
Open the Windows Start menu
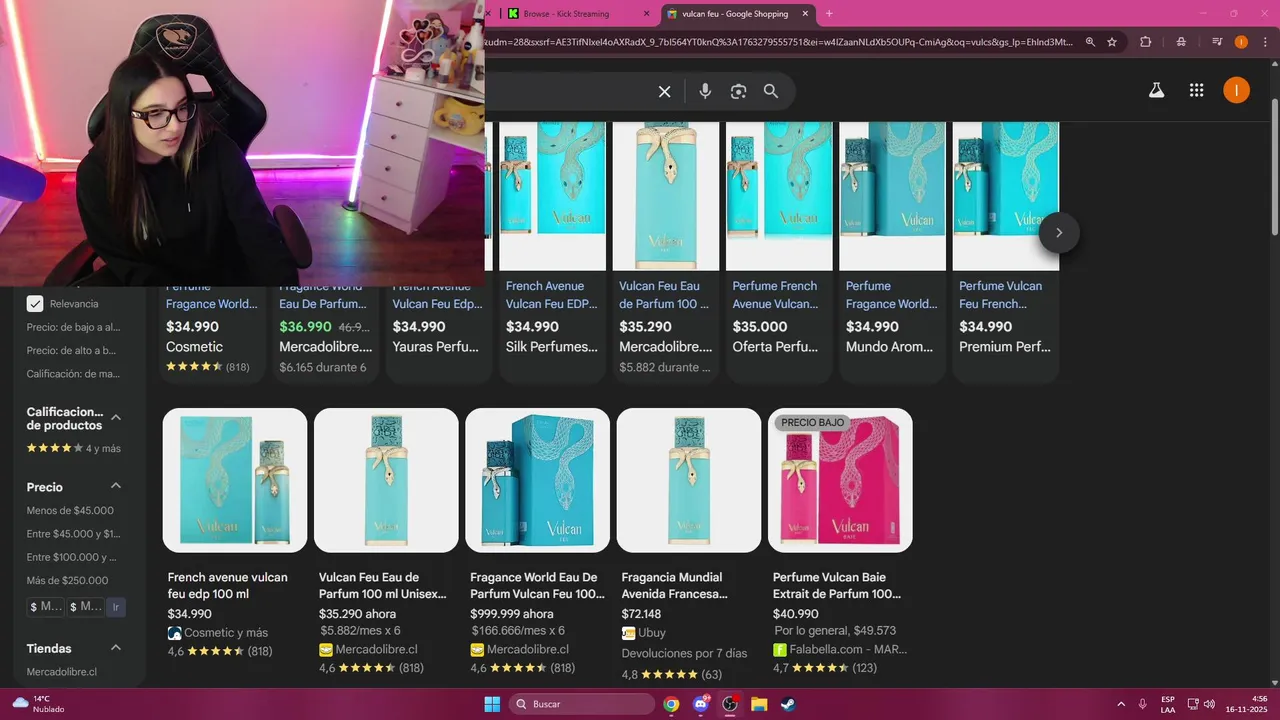pyautogui.click(x=492, y=704)
